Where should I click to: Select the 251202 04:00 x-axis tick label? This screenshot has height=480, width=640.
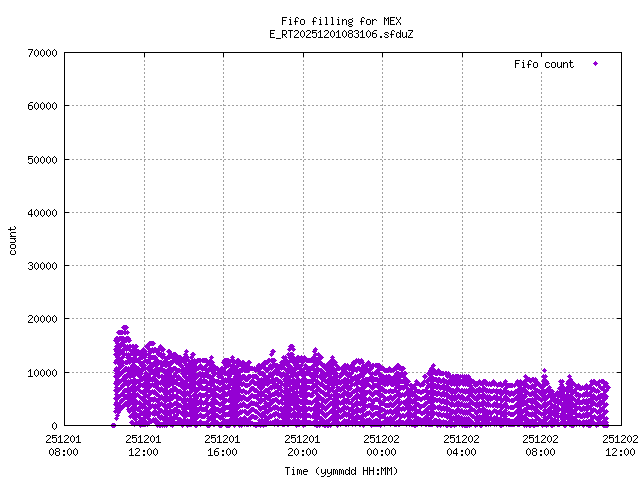[461, 444]
